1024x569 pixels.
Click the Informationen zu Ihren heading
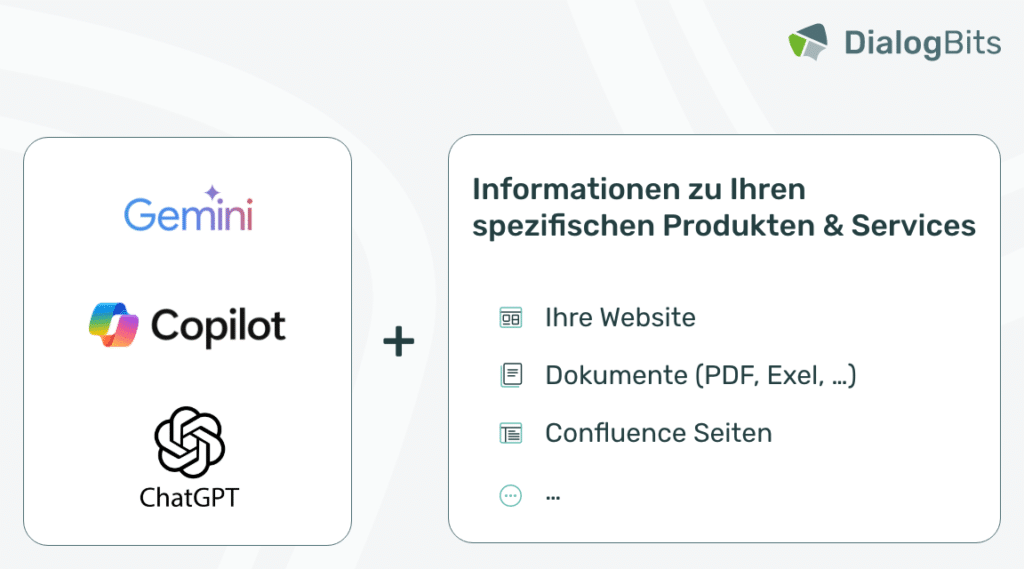tap(639, 189)
